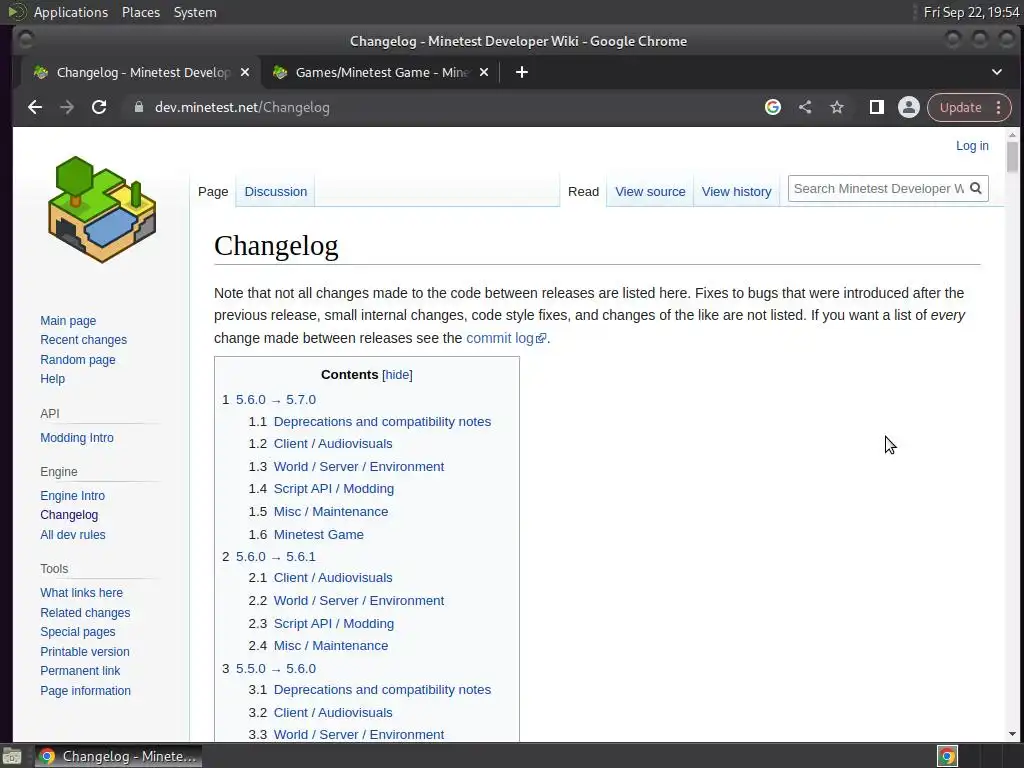
Task: Hide the Contents table via the hide link
Action: [397, 375]
